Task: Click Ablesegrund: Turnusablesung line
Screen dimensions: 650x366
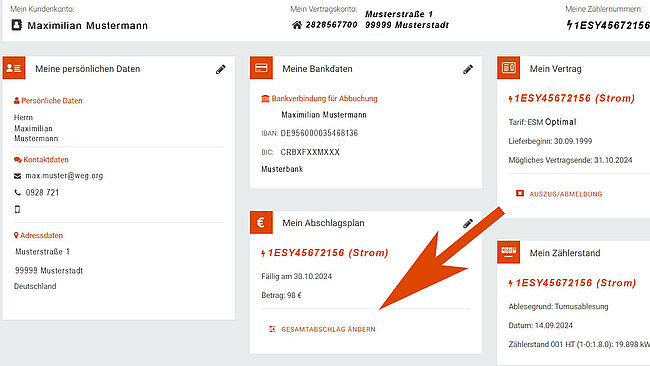Action: click(558, 307)
